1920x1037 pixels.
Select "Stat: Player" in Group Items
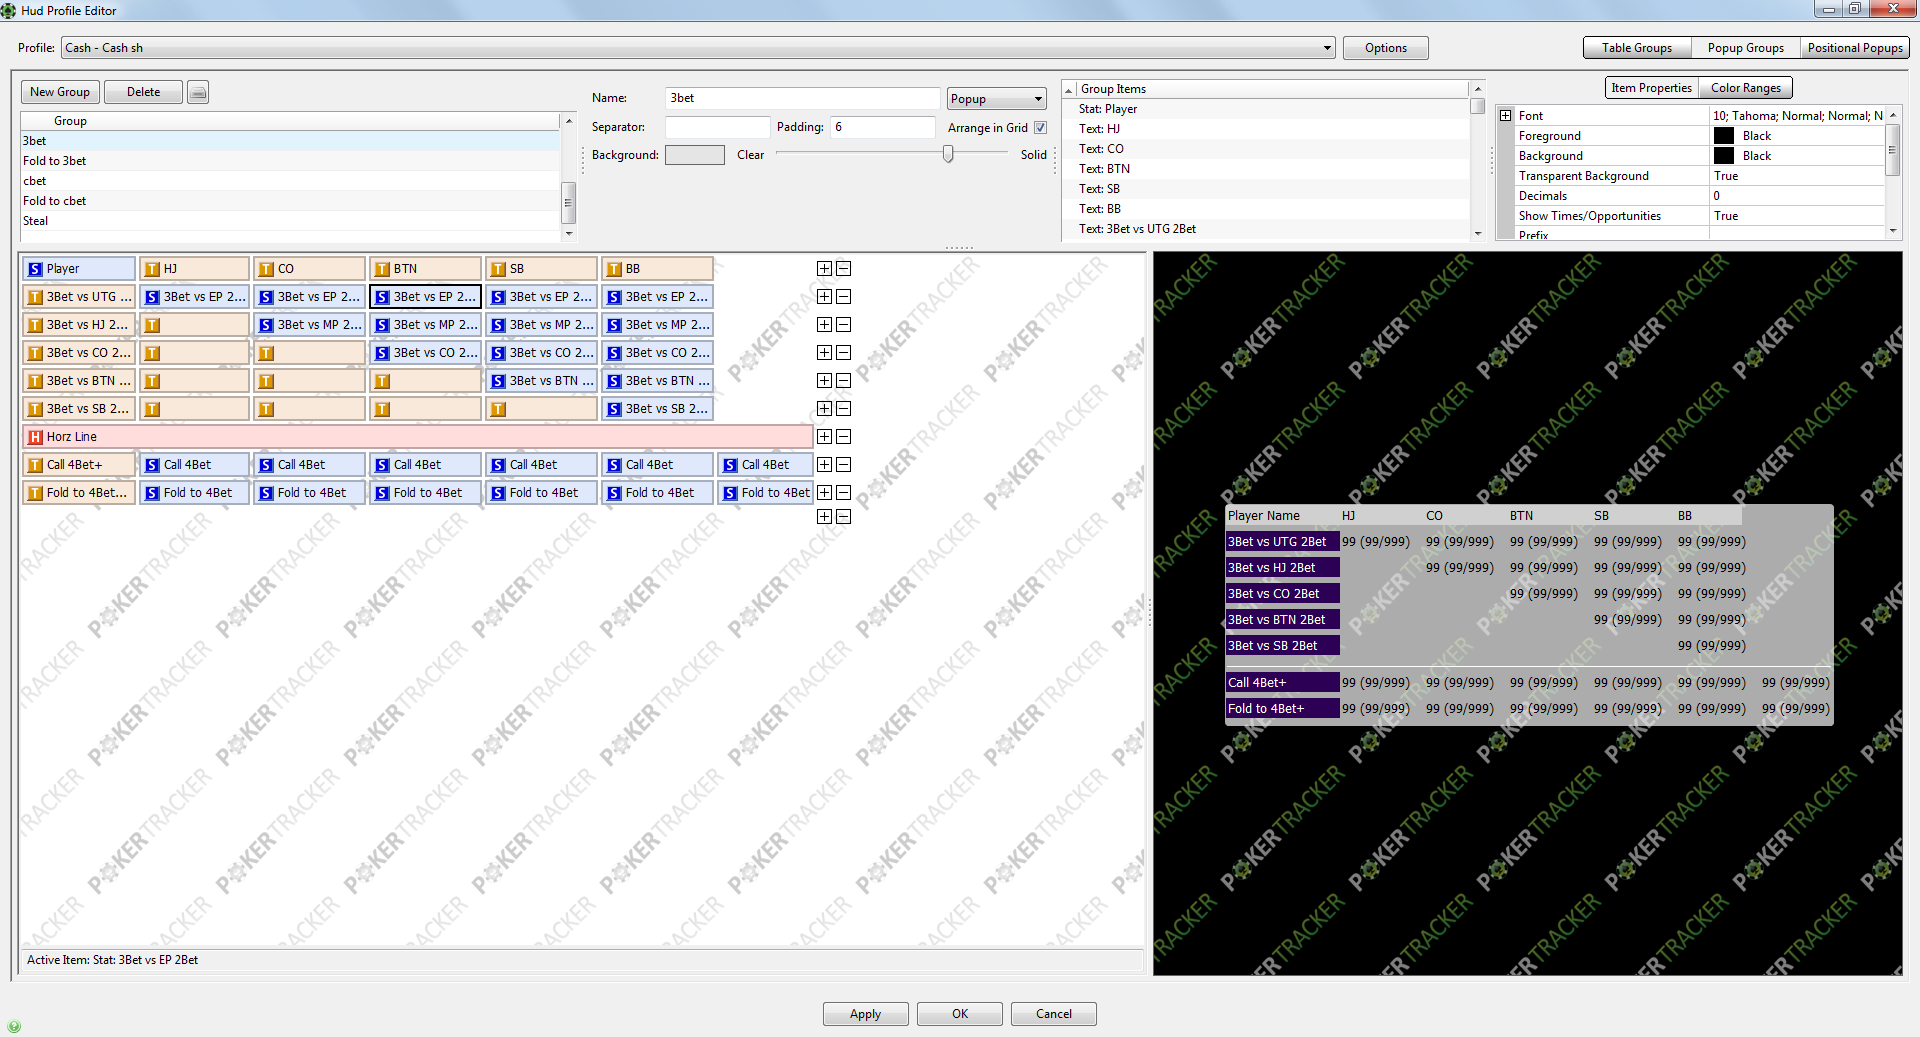(x=1266, y=109)
